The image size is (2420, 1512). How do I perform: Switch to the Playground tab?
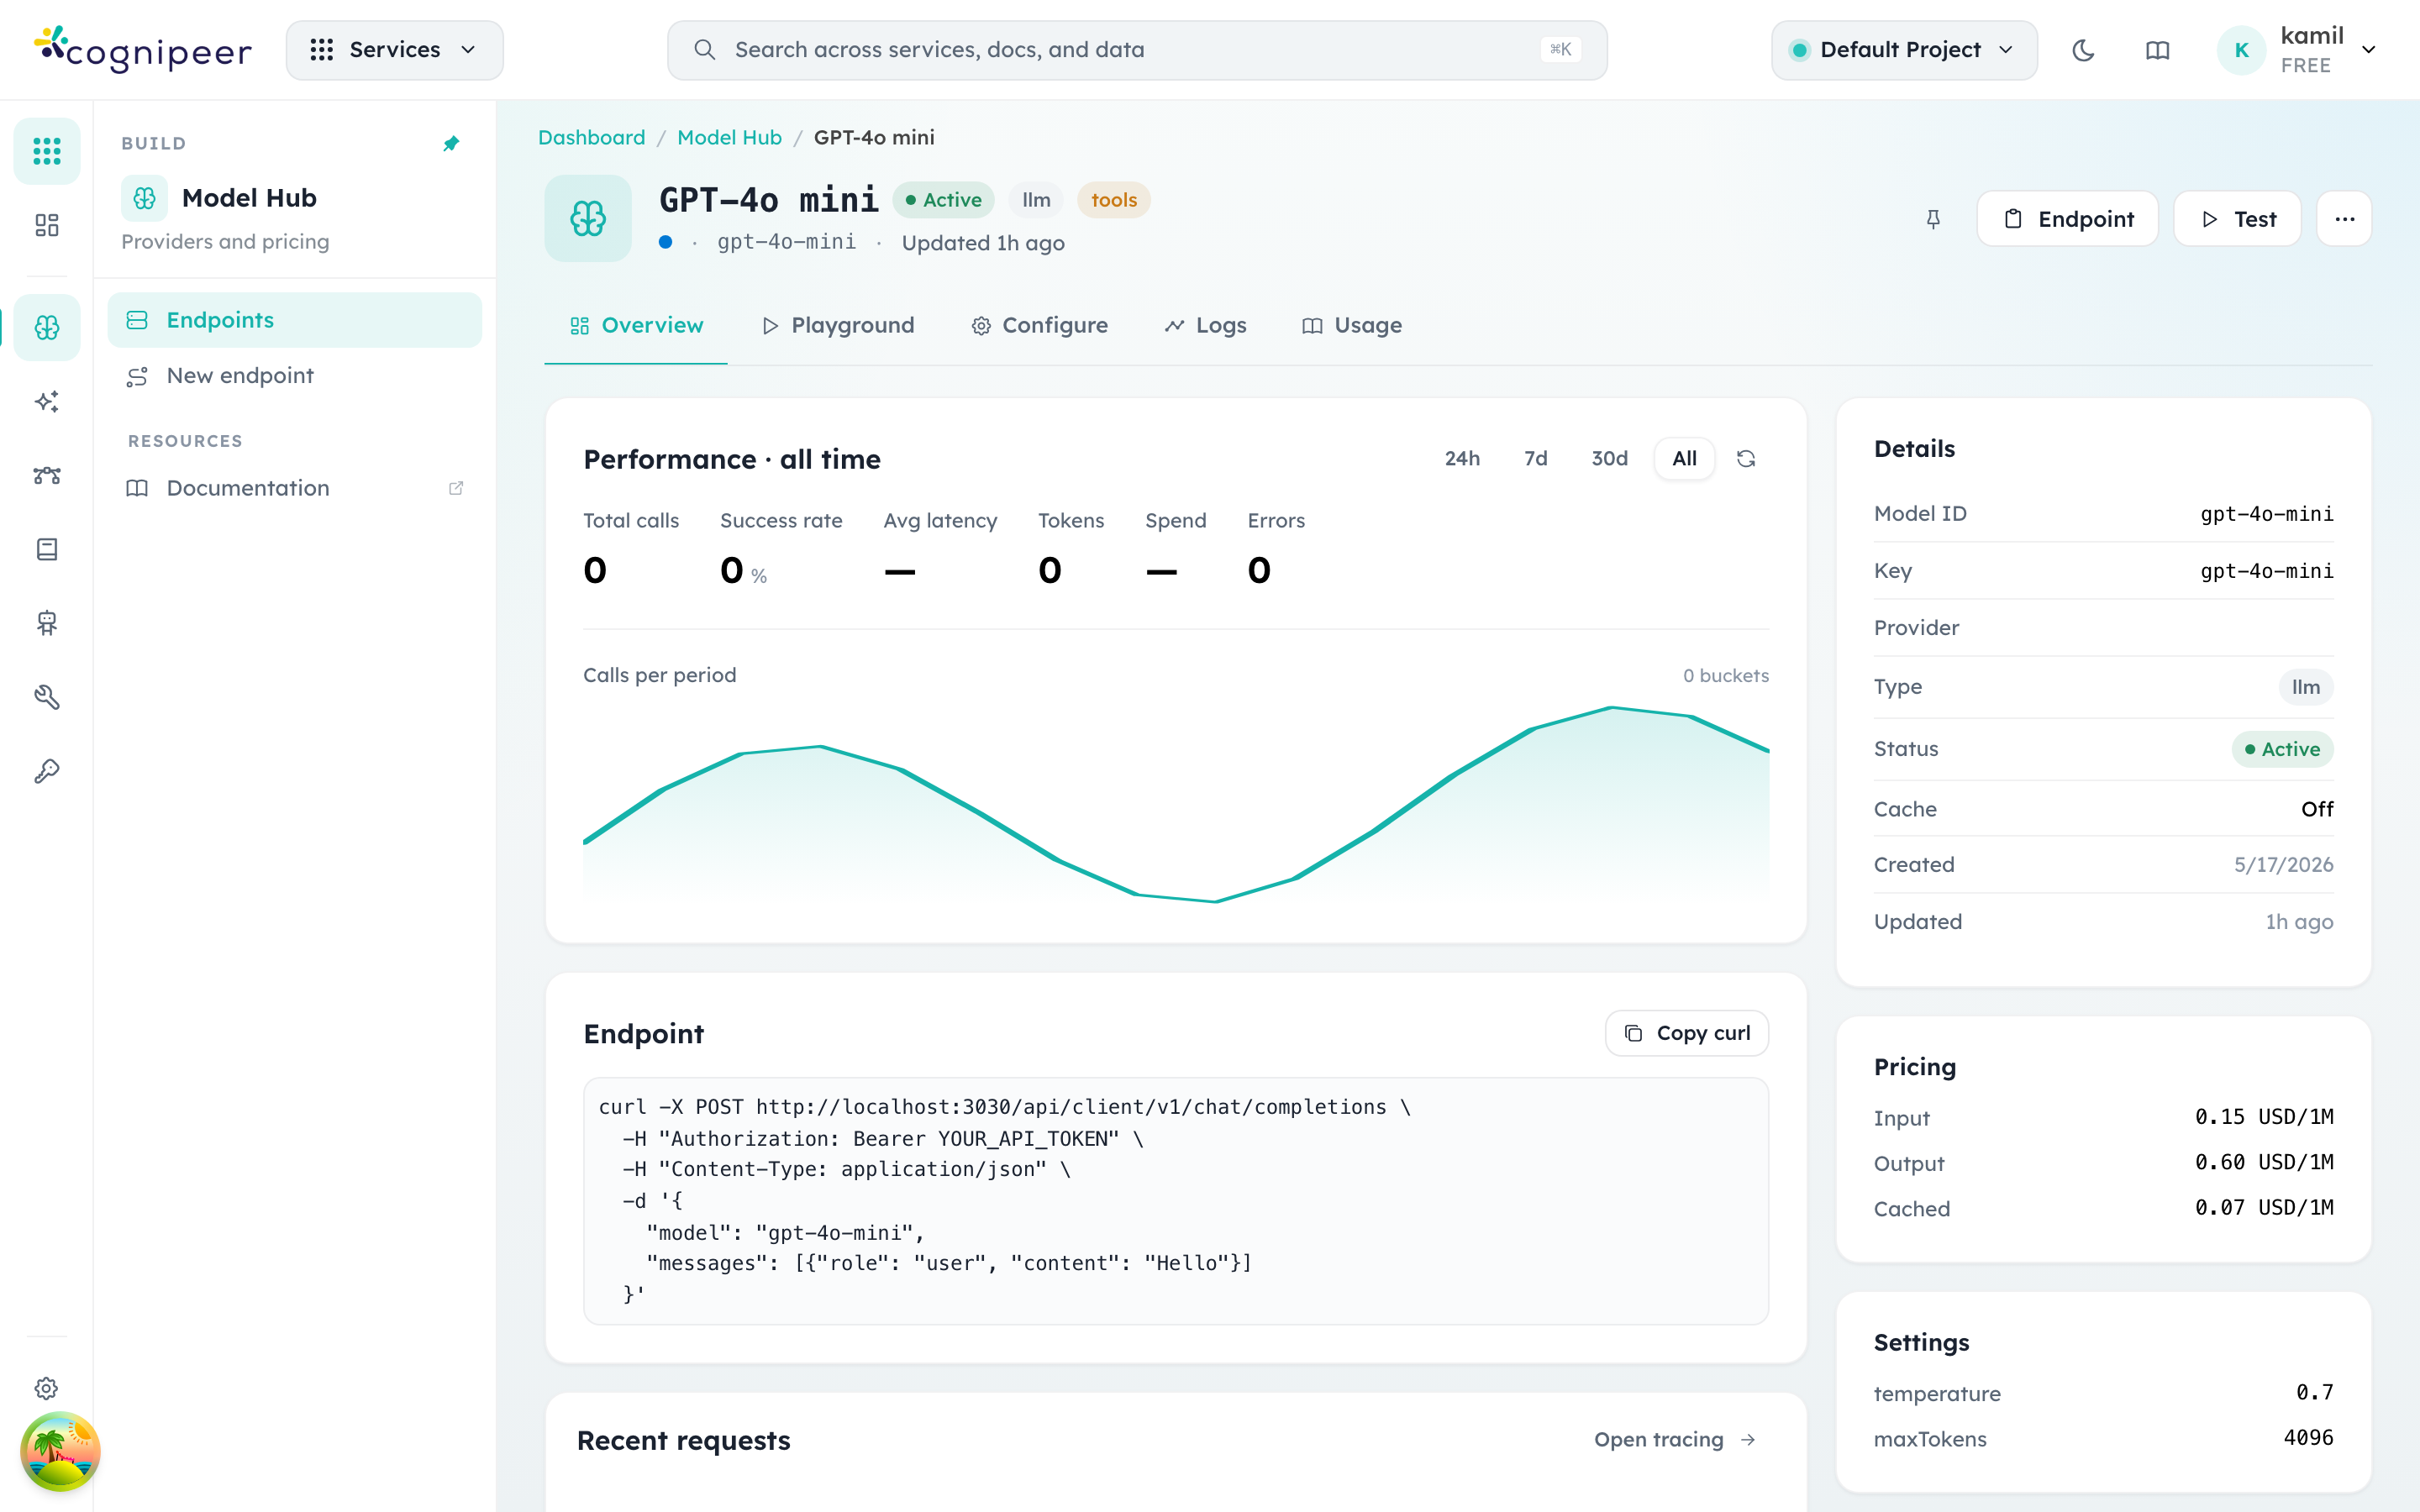[838, 326]
